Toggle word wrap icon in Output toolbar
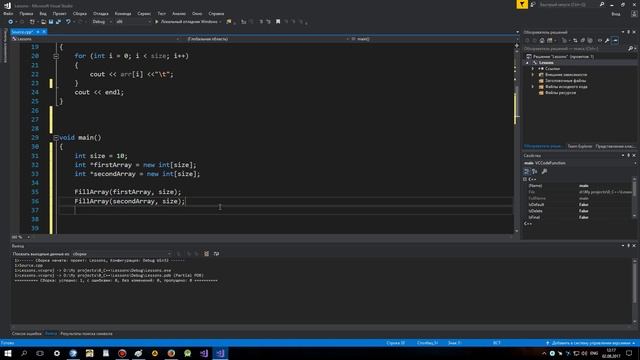 coord(216,254)
